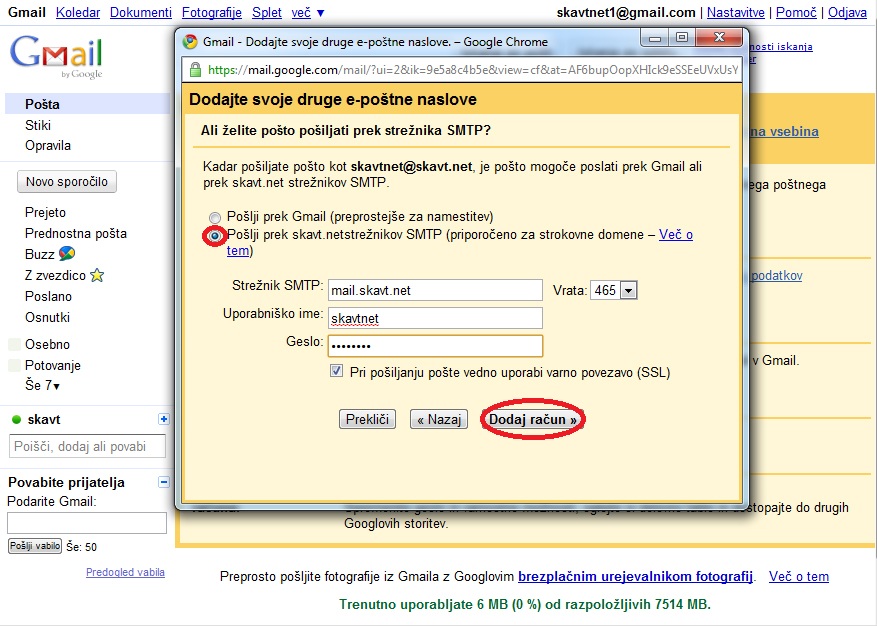Click the Gmail logo
Viewport: 877px width, 626px height.
(x=56, y=57)
